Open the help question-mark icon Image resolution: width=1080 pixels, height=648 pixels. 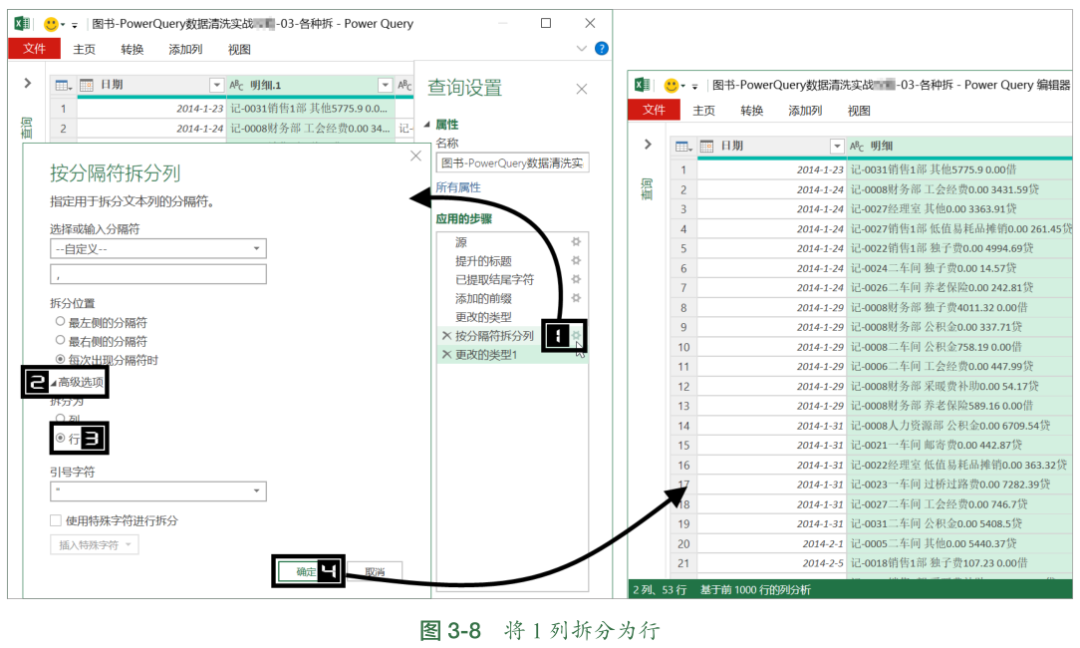click(x=601, y=48)
